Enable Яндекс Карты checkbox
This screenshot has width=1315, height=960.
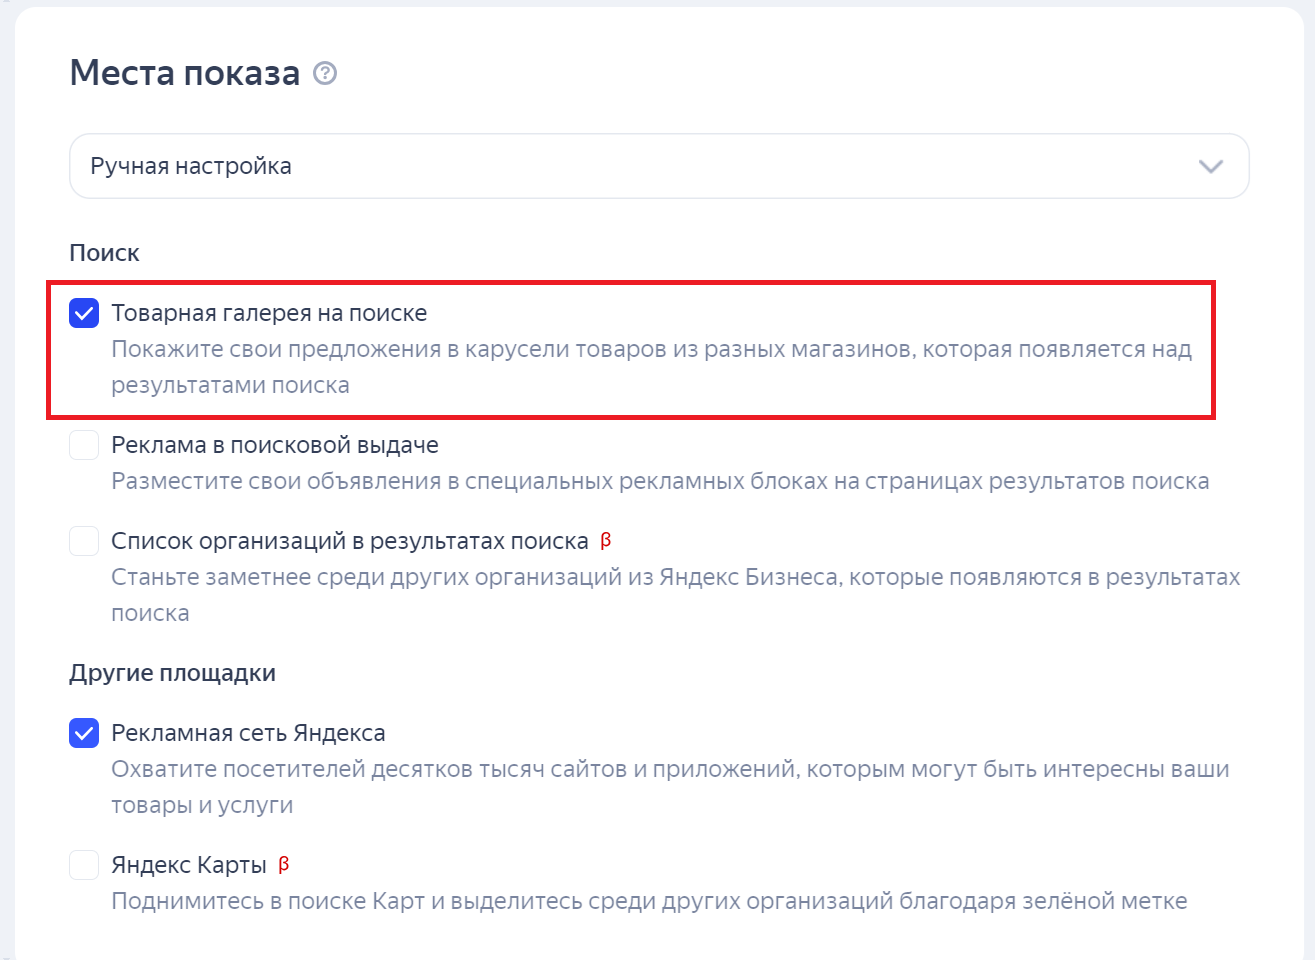84,865
